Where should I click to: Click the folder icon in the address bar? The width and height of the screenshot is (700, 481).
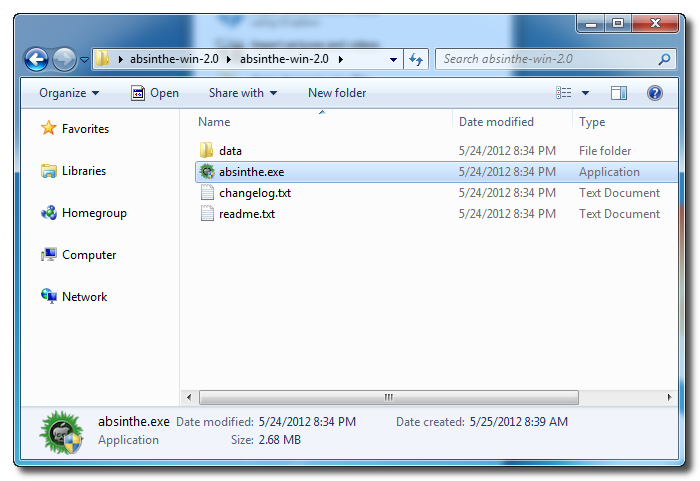103,59
